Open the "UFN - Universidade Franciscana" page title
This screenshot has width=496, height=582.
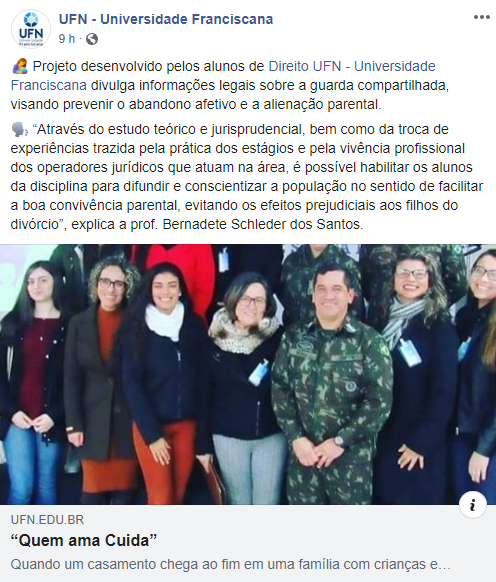pos(166,19)
